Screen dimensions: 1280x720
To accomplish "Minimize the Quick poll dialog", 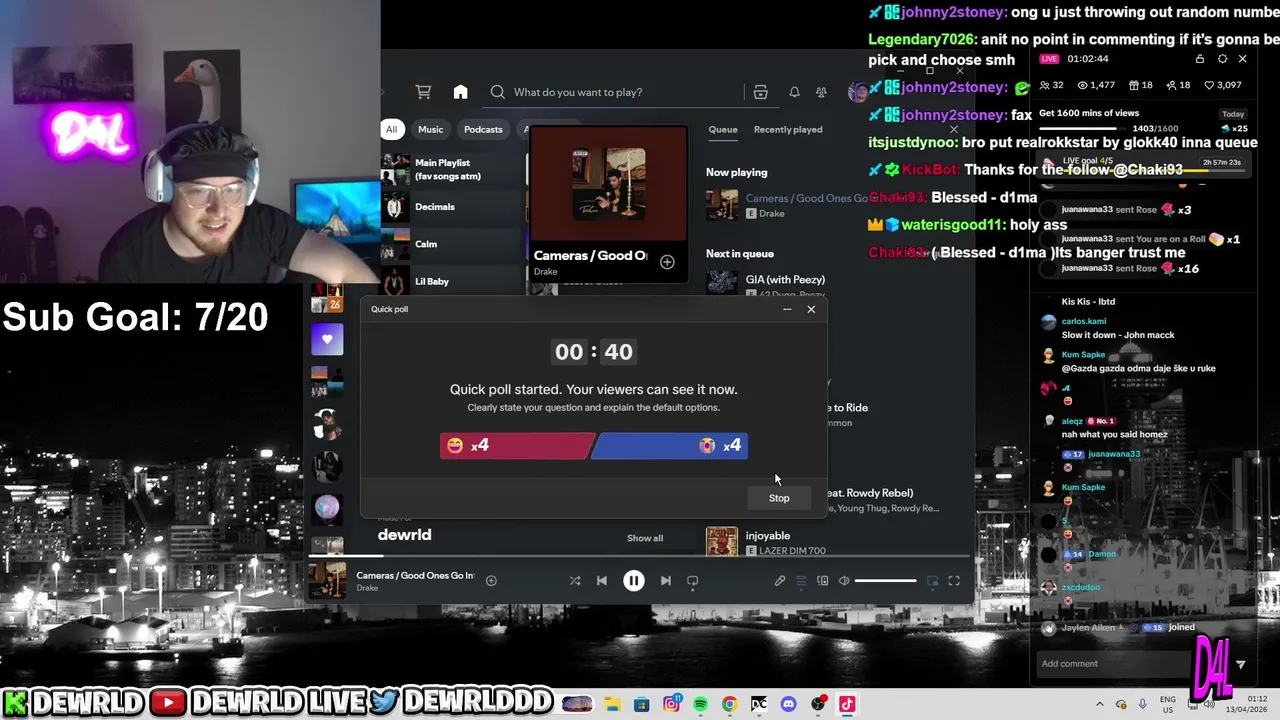I will point(787,309).
